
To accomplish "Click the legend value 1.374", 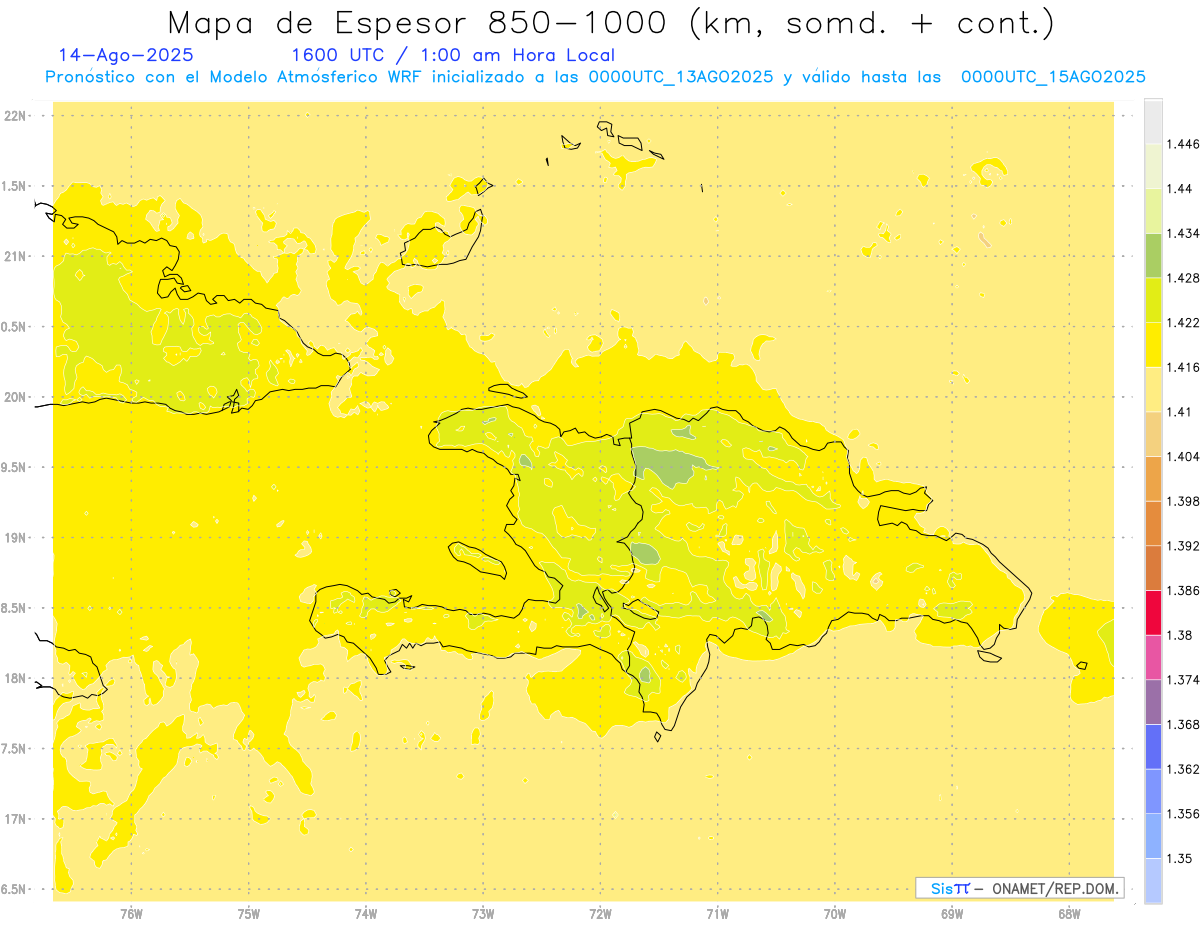I will click(1182, 680).
